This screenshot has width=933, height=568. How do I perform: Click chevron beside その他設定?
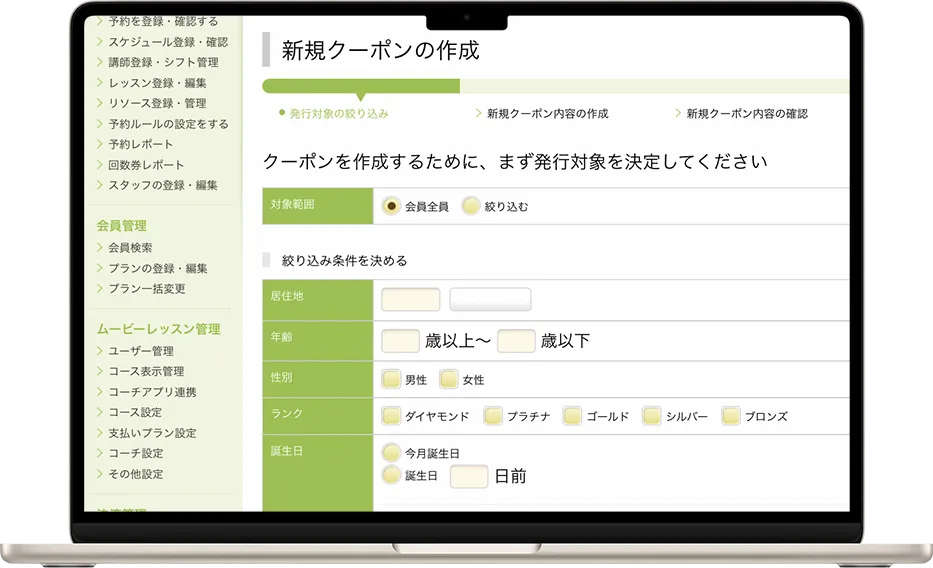click(x=100, y=474)
